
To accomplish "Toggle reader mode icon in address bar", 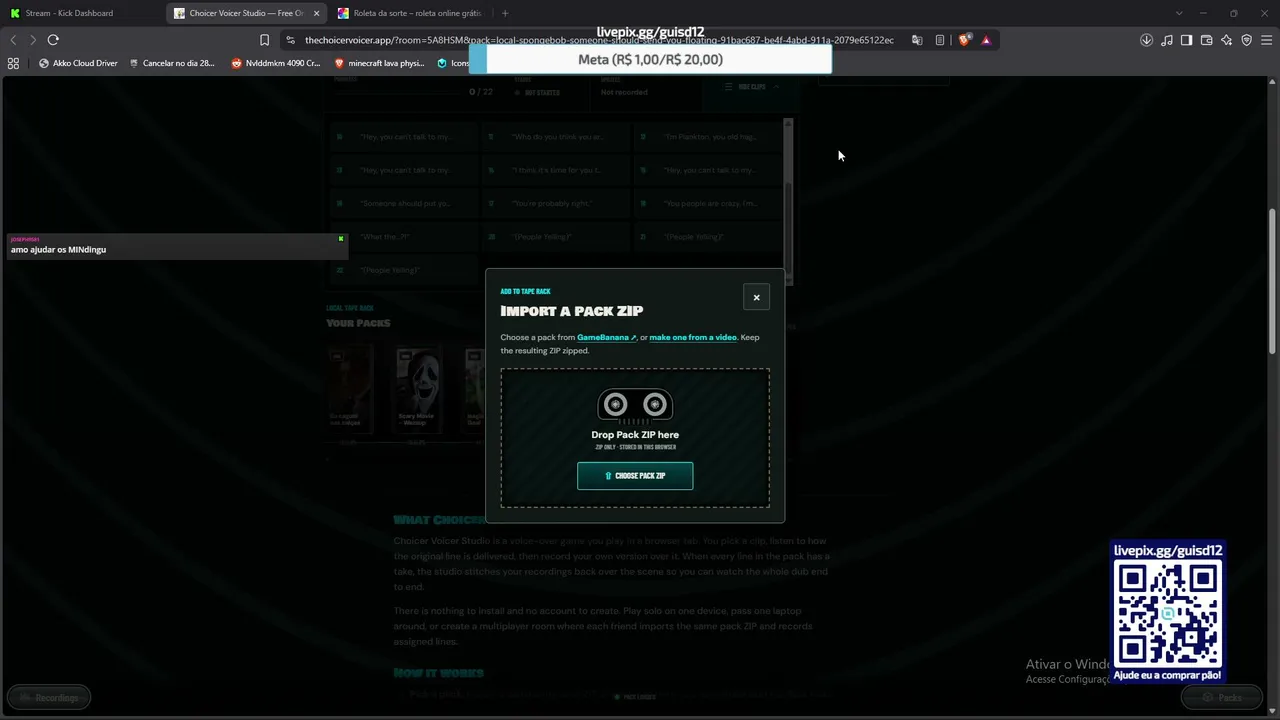I will click(x=940, y=40).
